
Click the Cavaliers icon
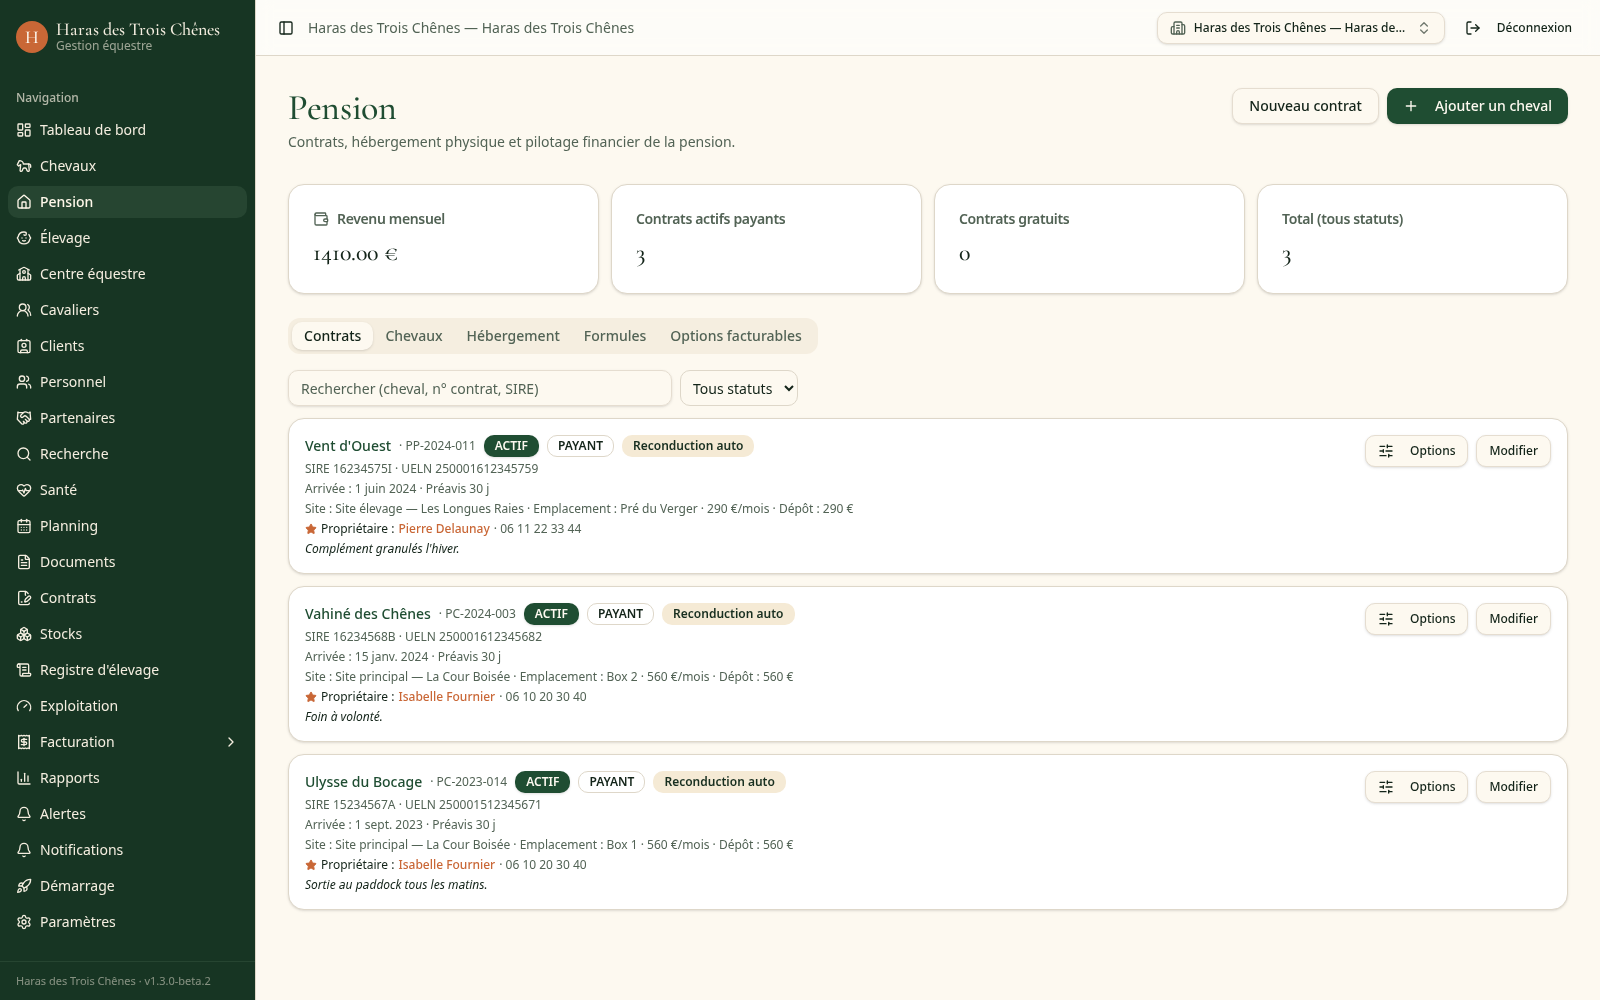[x=24, y=310]
